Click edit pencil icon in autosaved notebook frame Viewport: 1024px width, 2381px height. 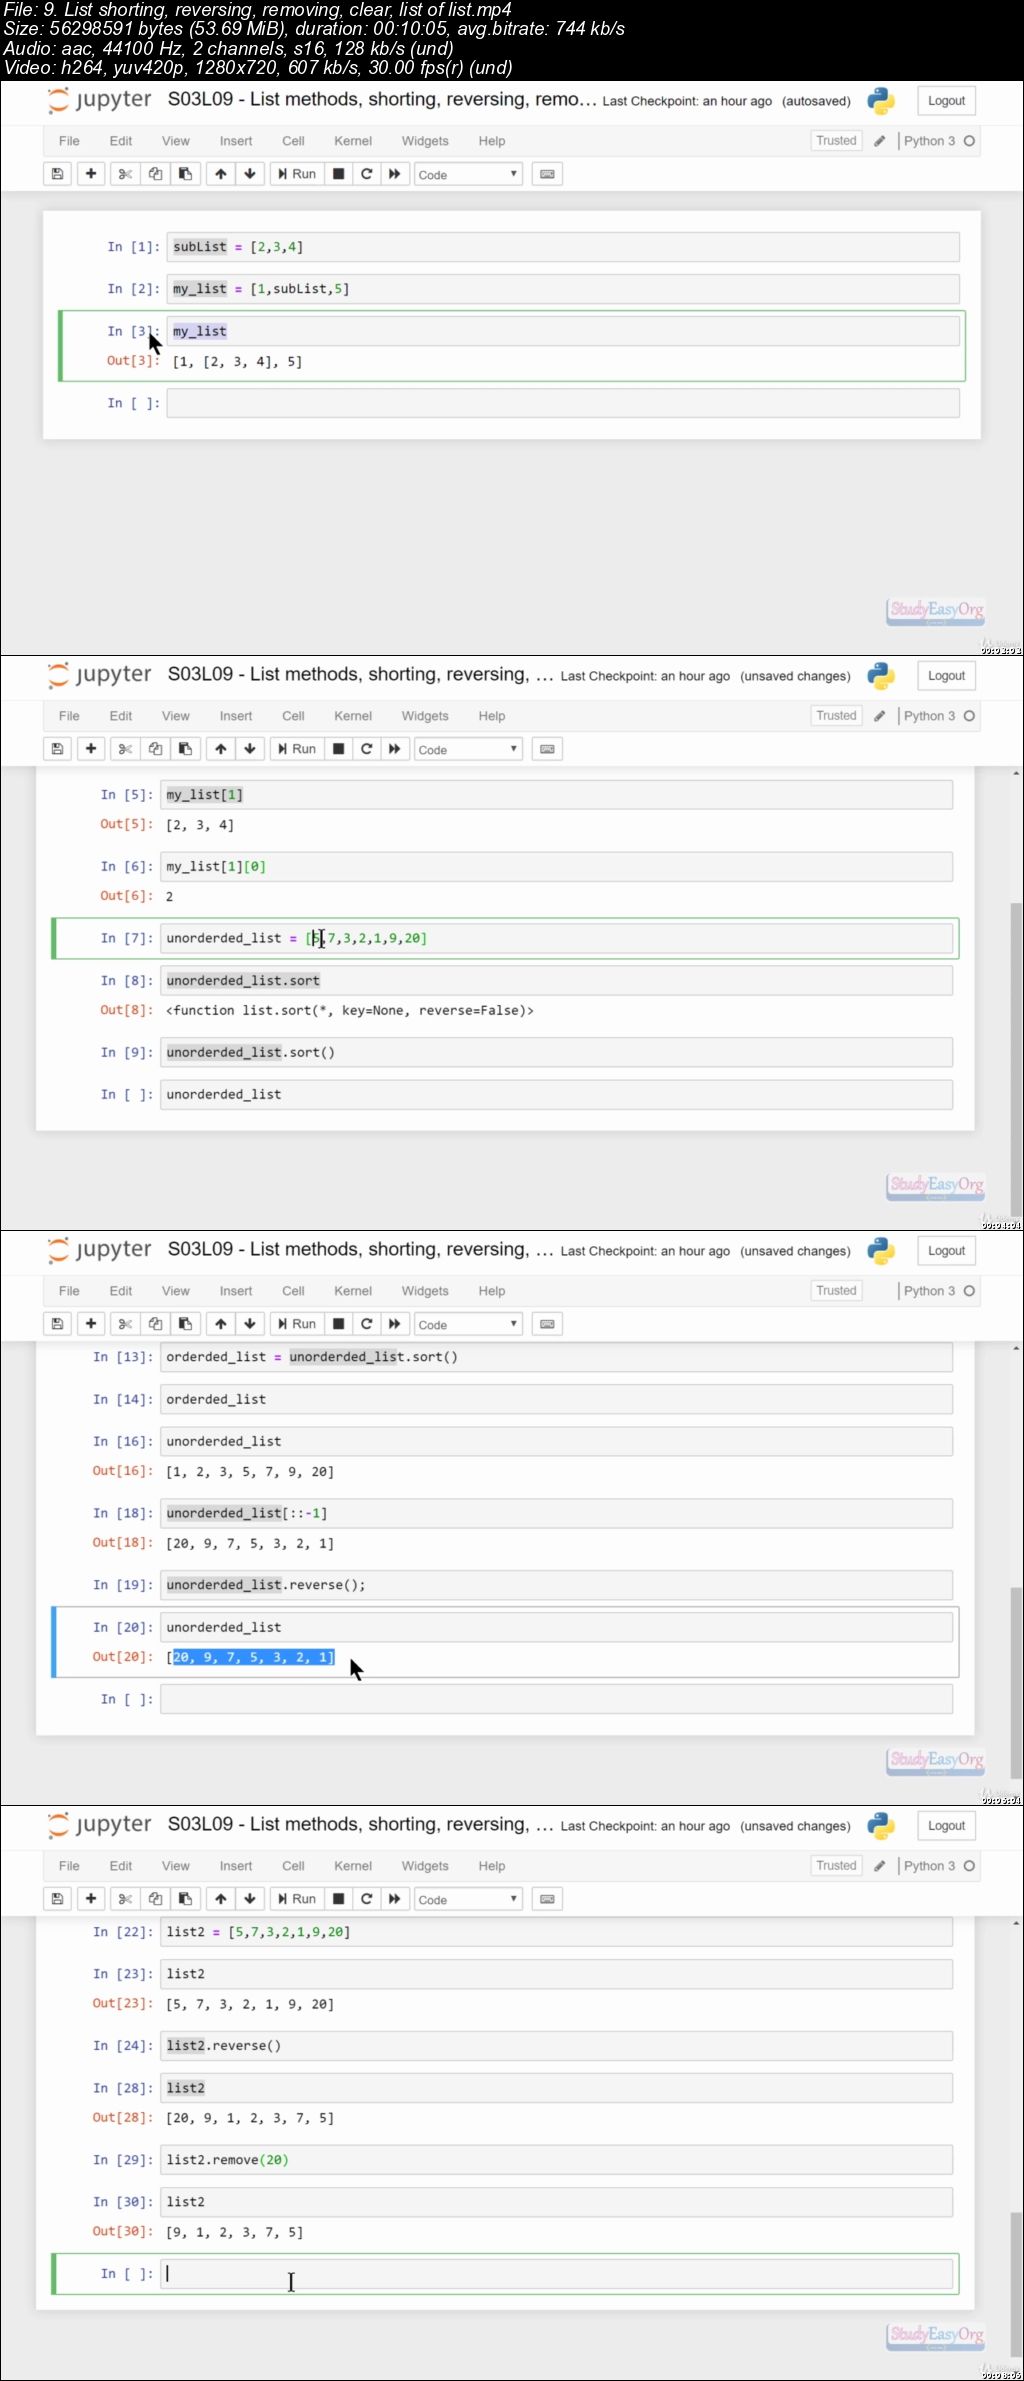pos(879,141)
